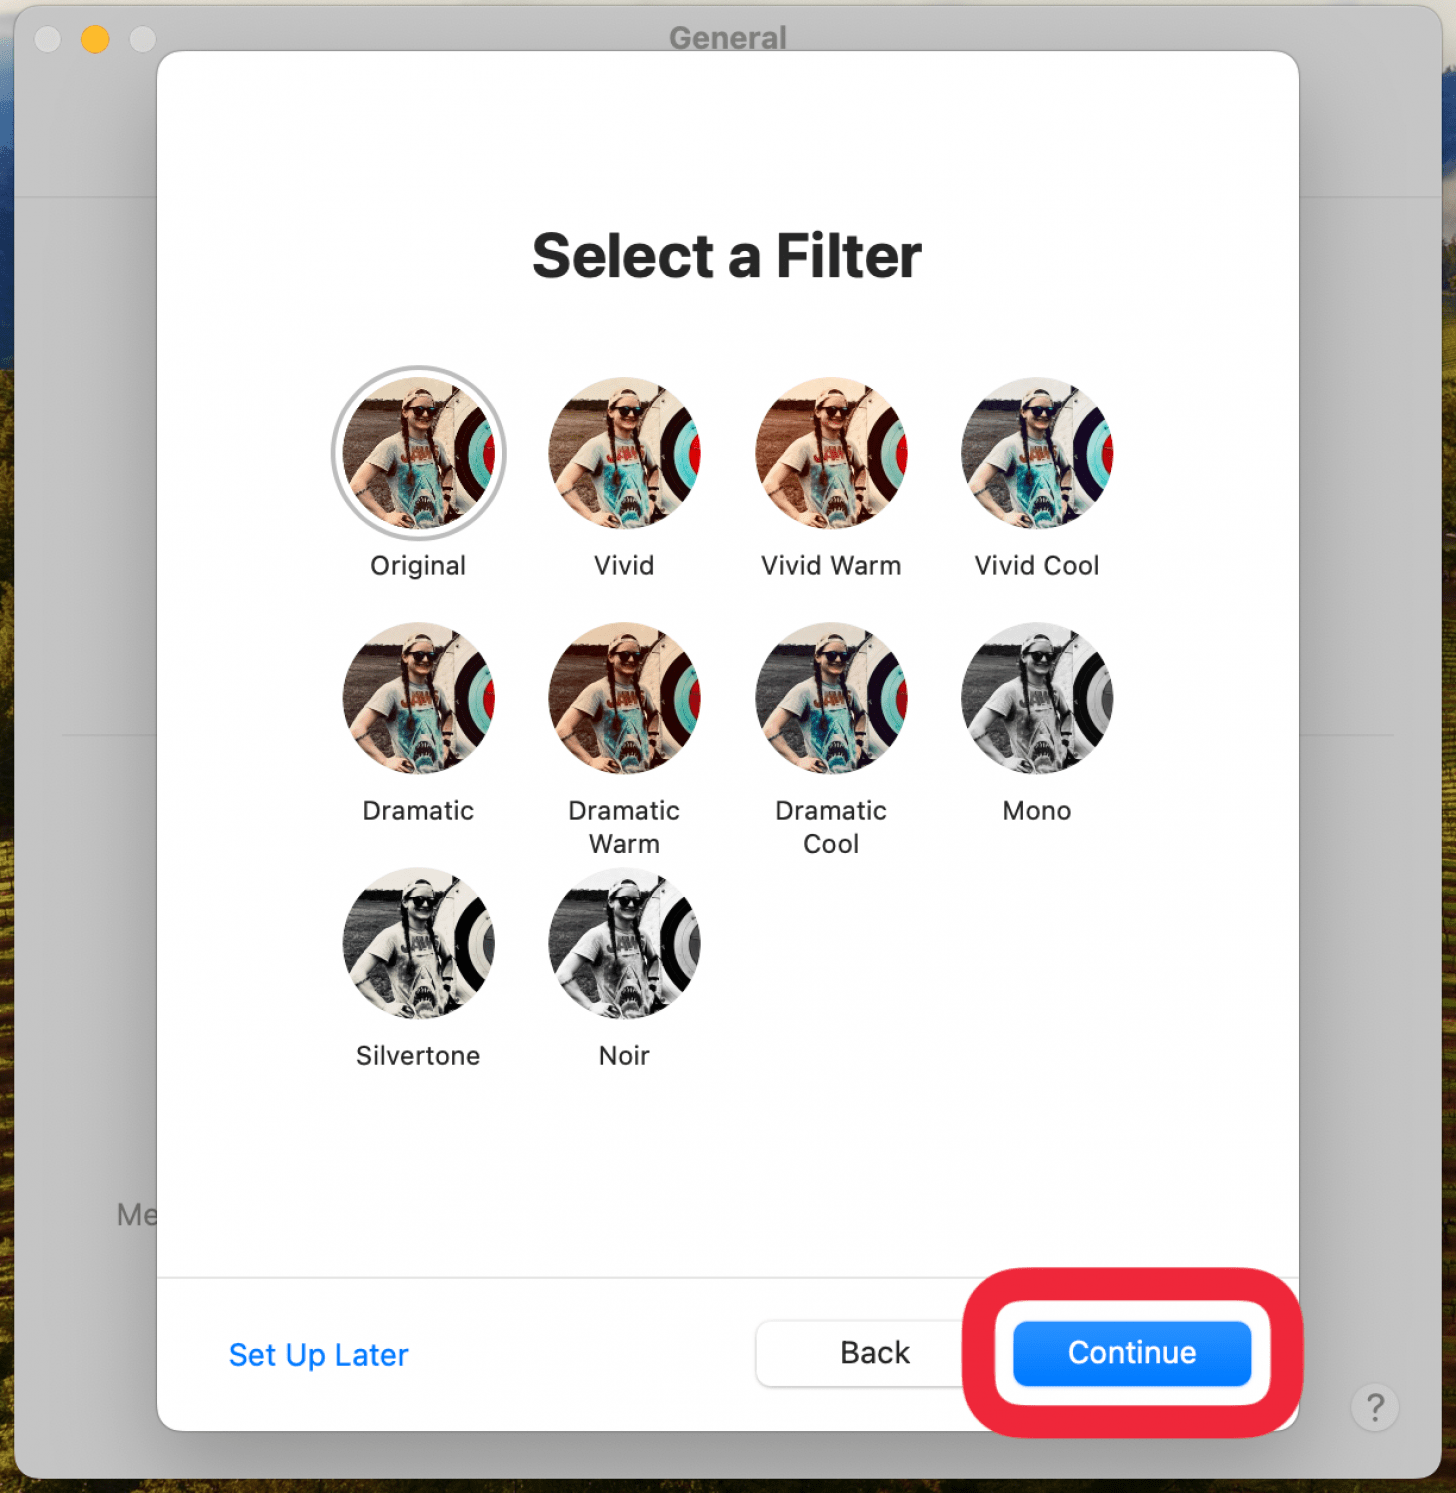
Task: Click the General window title
Action: pos(727,37)
